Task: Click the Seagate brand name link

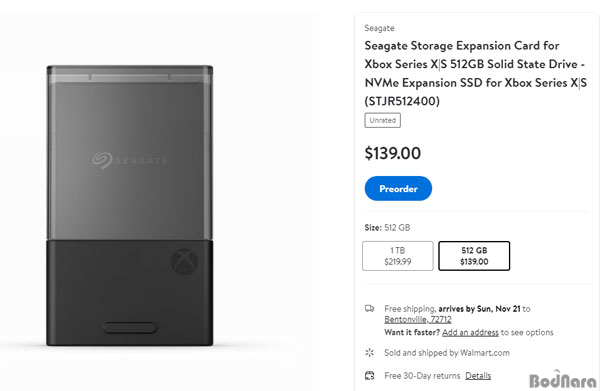Action: 379,28
